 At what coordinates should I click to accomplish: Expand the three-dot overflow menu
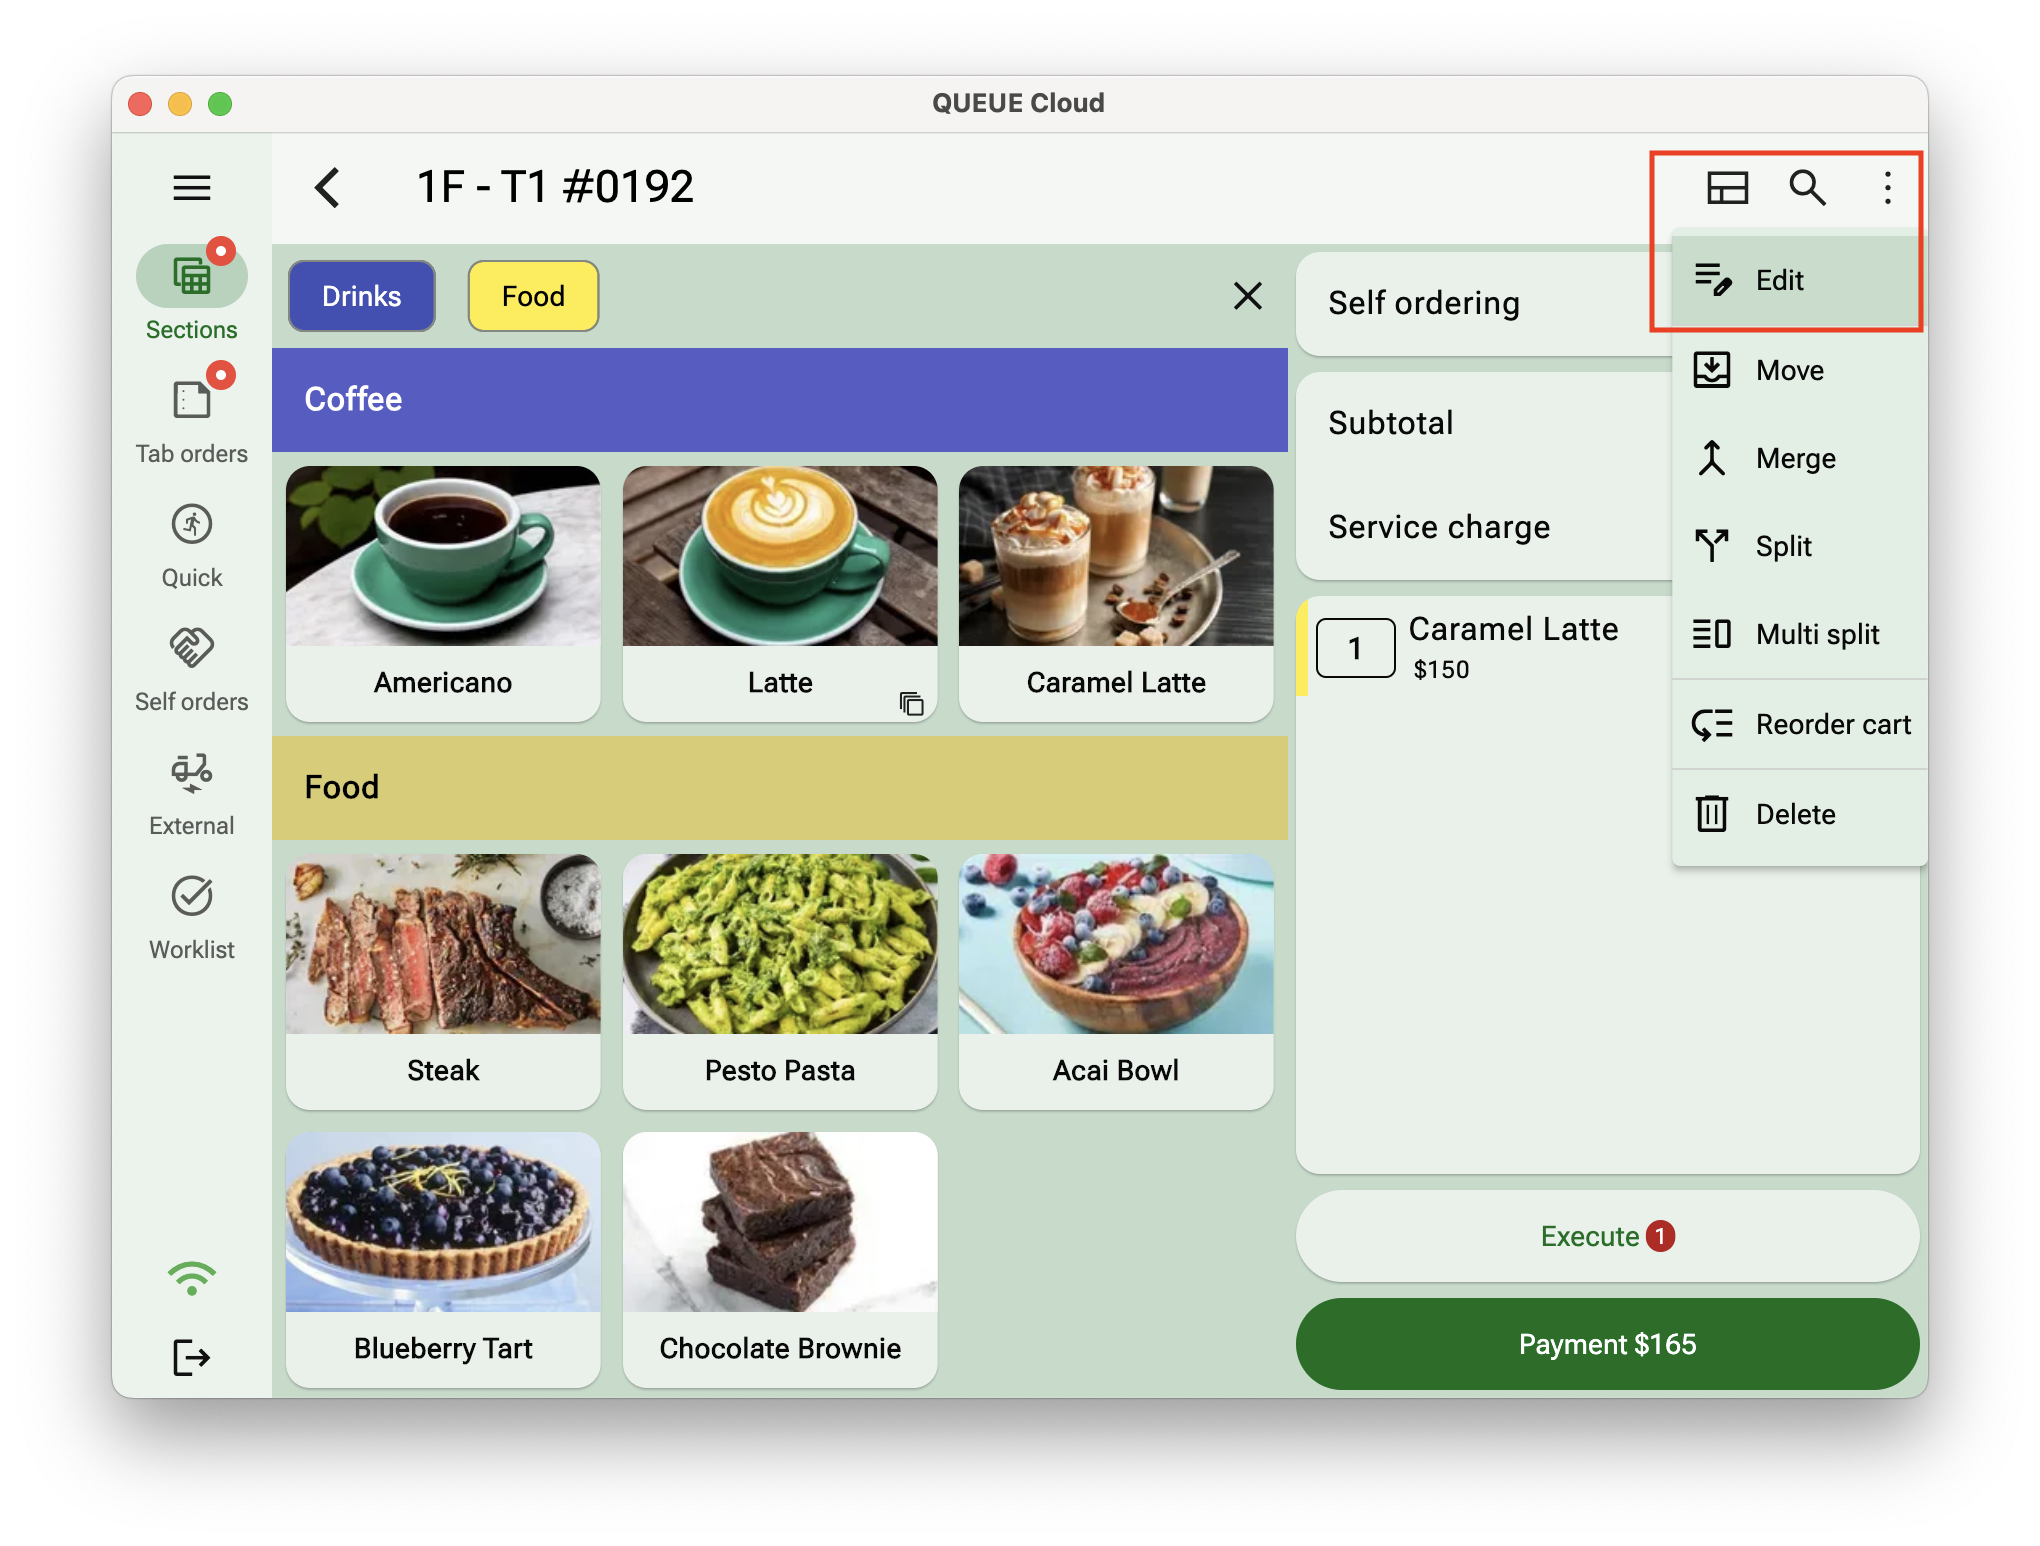click(x=1887, y=185)
